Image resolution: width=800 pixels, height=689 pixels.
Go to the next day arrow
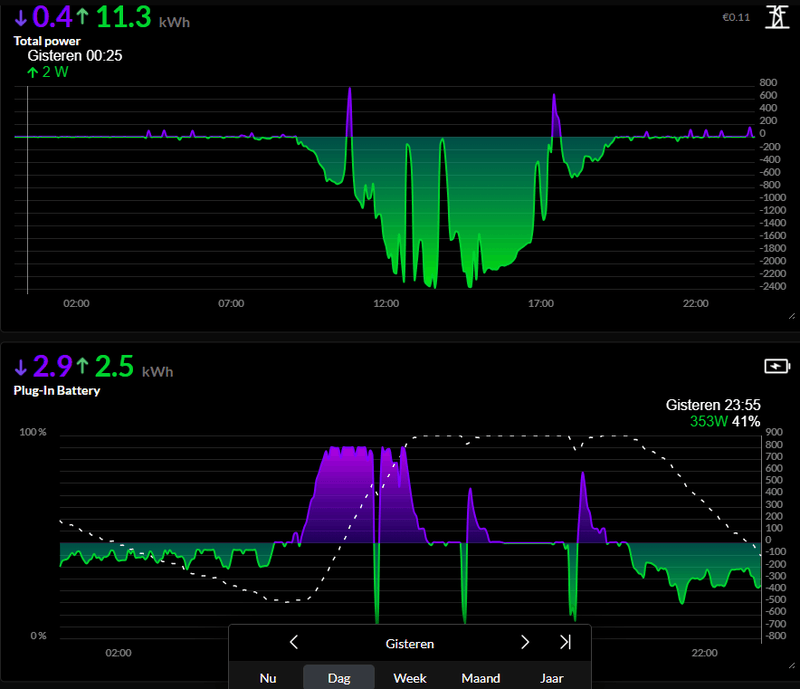point(525,642)
